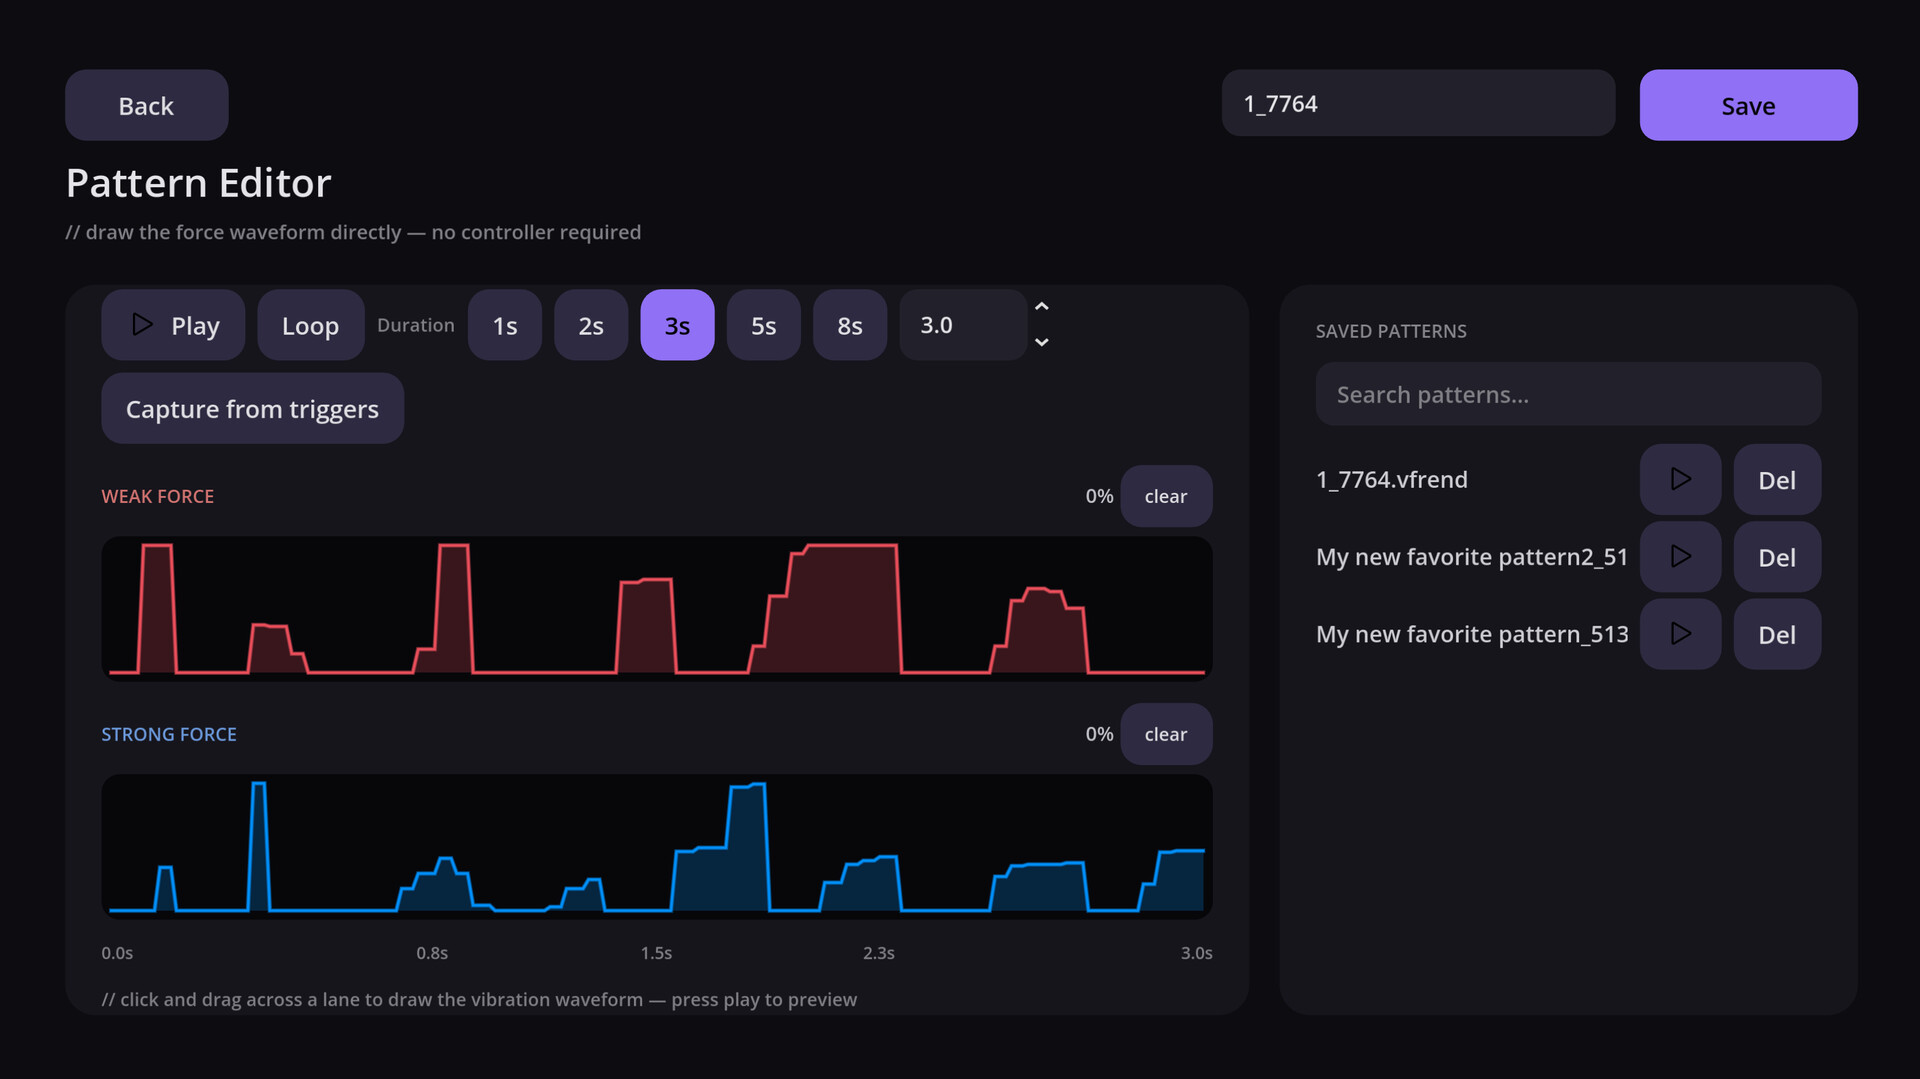Image resolution: width=1920 pixels, height=1079 pixels.
Task: Save the current pattern
Action: coord(1748,105)
